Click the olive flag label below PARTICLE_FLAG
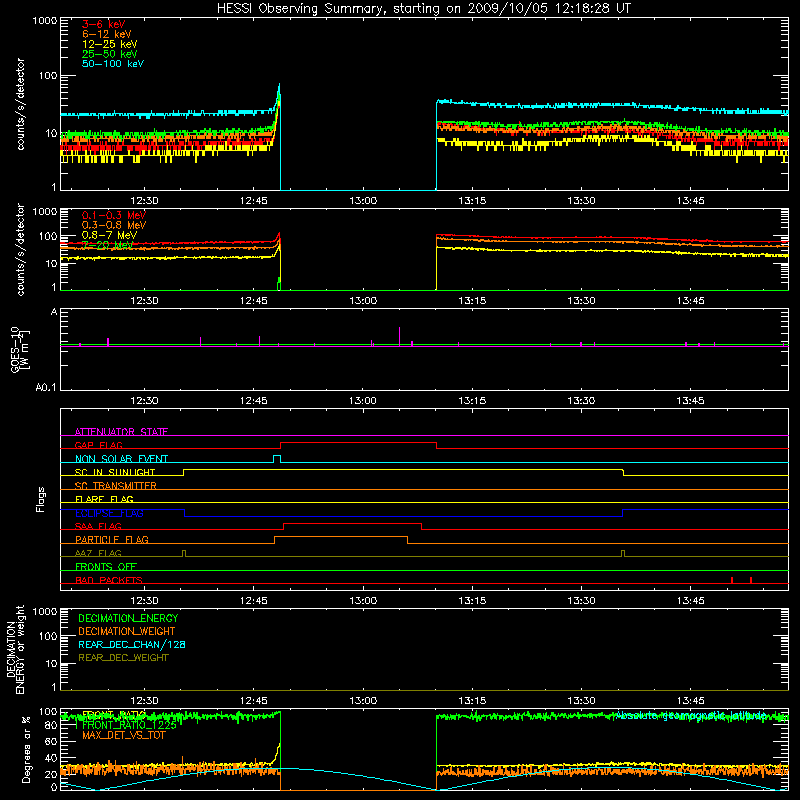The image size is (800, 800). (x=98, y=553)
